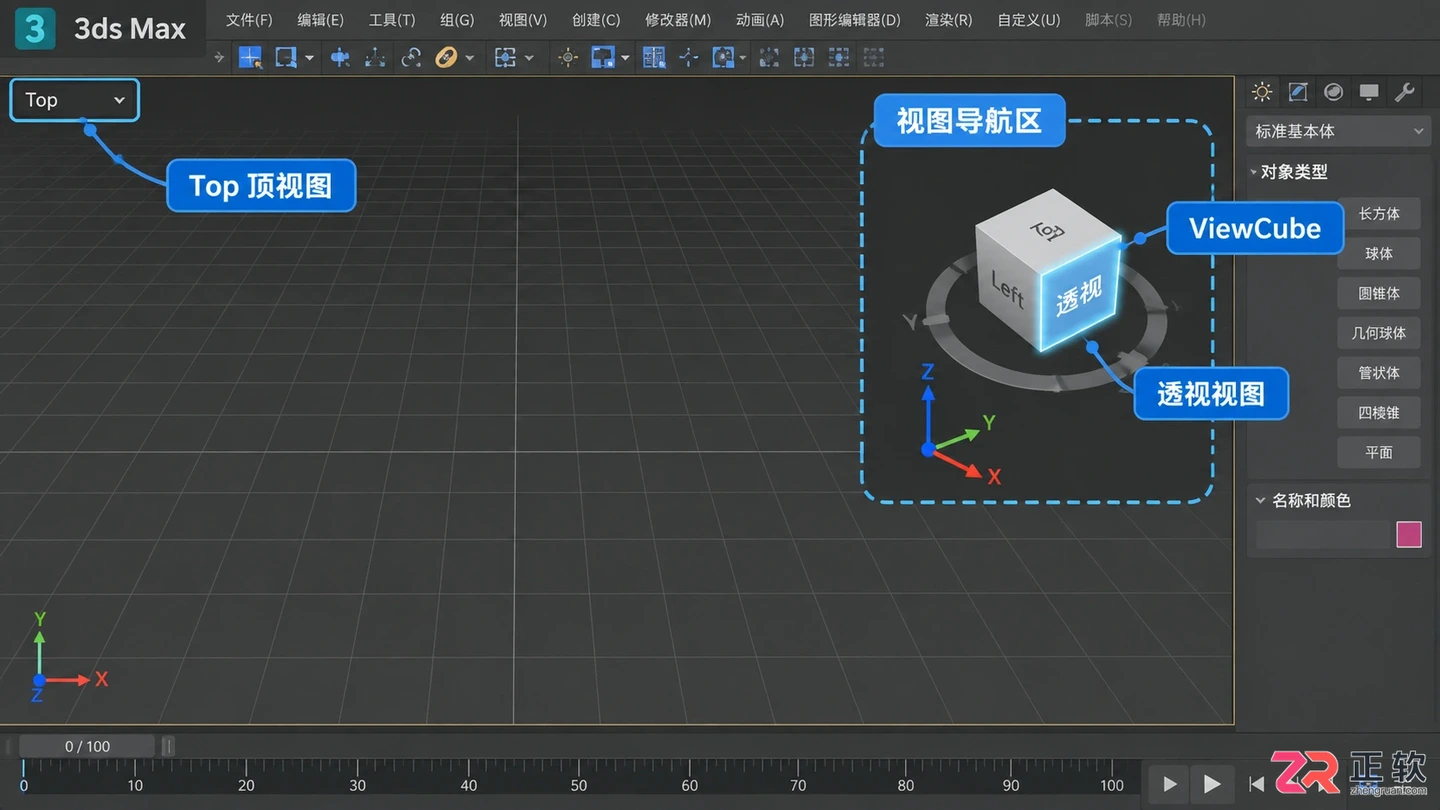1440x810 pixels.
Task: Click the orange chain link toolbar icon
Action: (446, 58)
